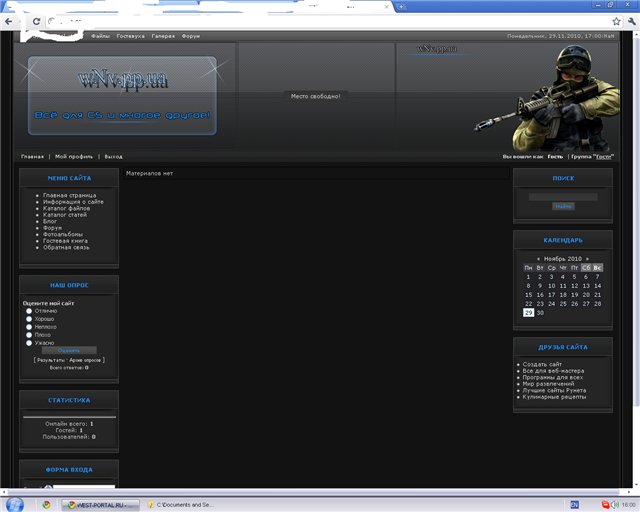Select the 'Ужасно' poll option

pos(29,343)
